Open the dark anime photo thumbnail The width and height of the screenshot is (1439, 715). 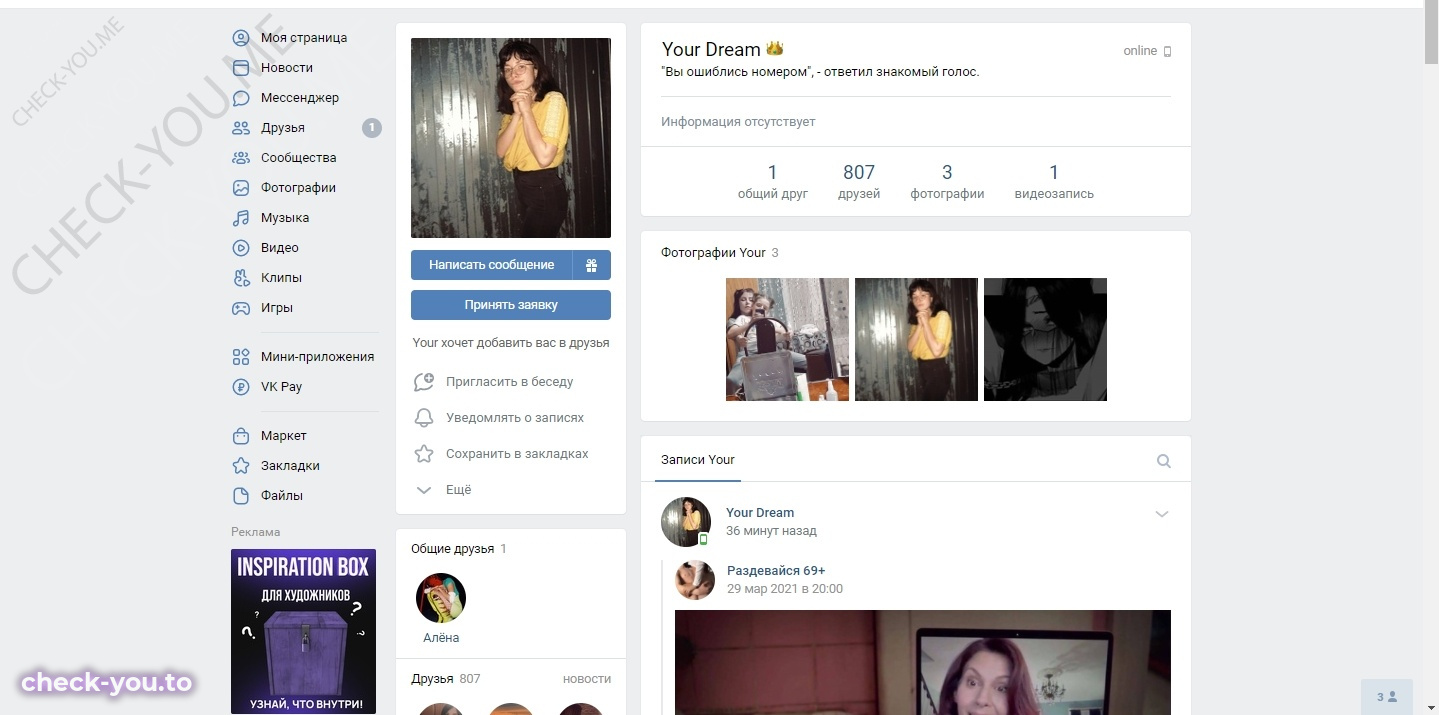click(1045, 340)
